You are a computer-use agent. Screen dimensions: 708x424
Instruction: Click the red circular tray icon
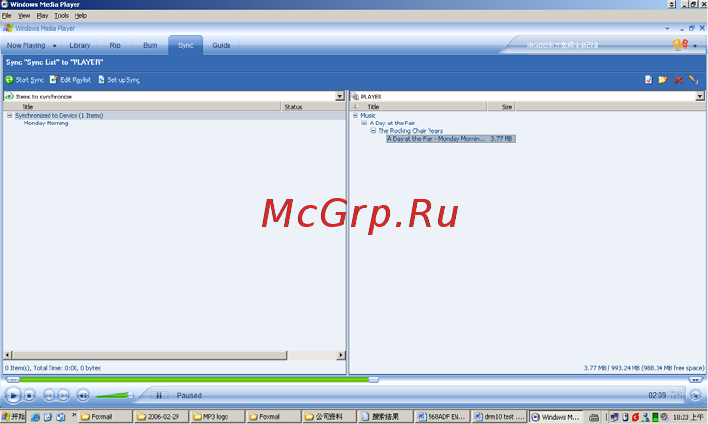635,417
